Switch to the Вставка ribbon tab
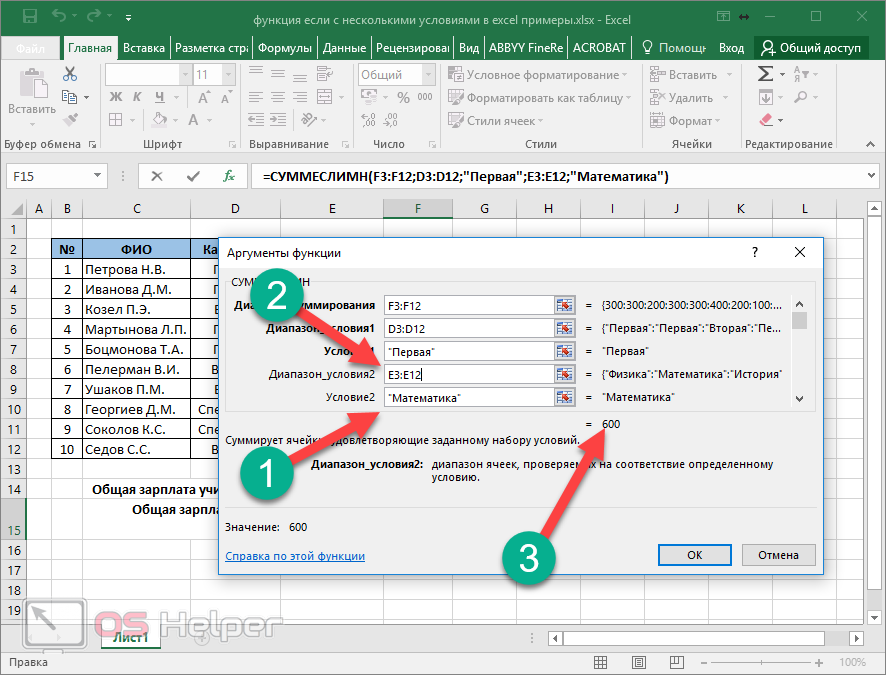The image size is (886, 675). tap(144, 48)
